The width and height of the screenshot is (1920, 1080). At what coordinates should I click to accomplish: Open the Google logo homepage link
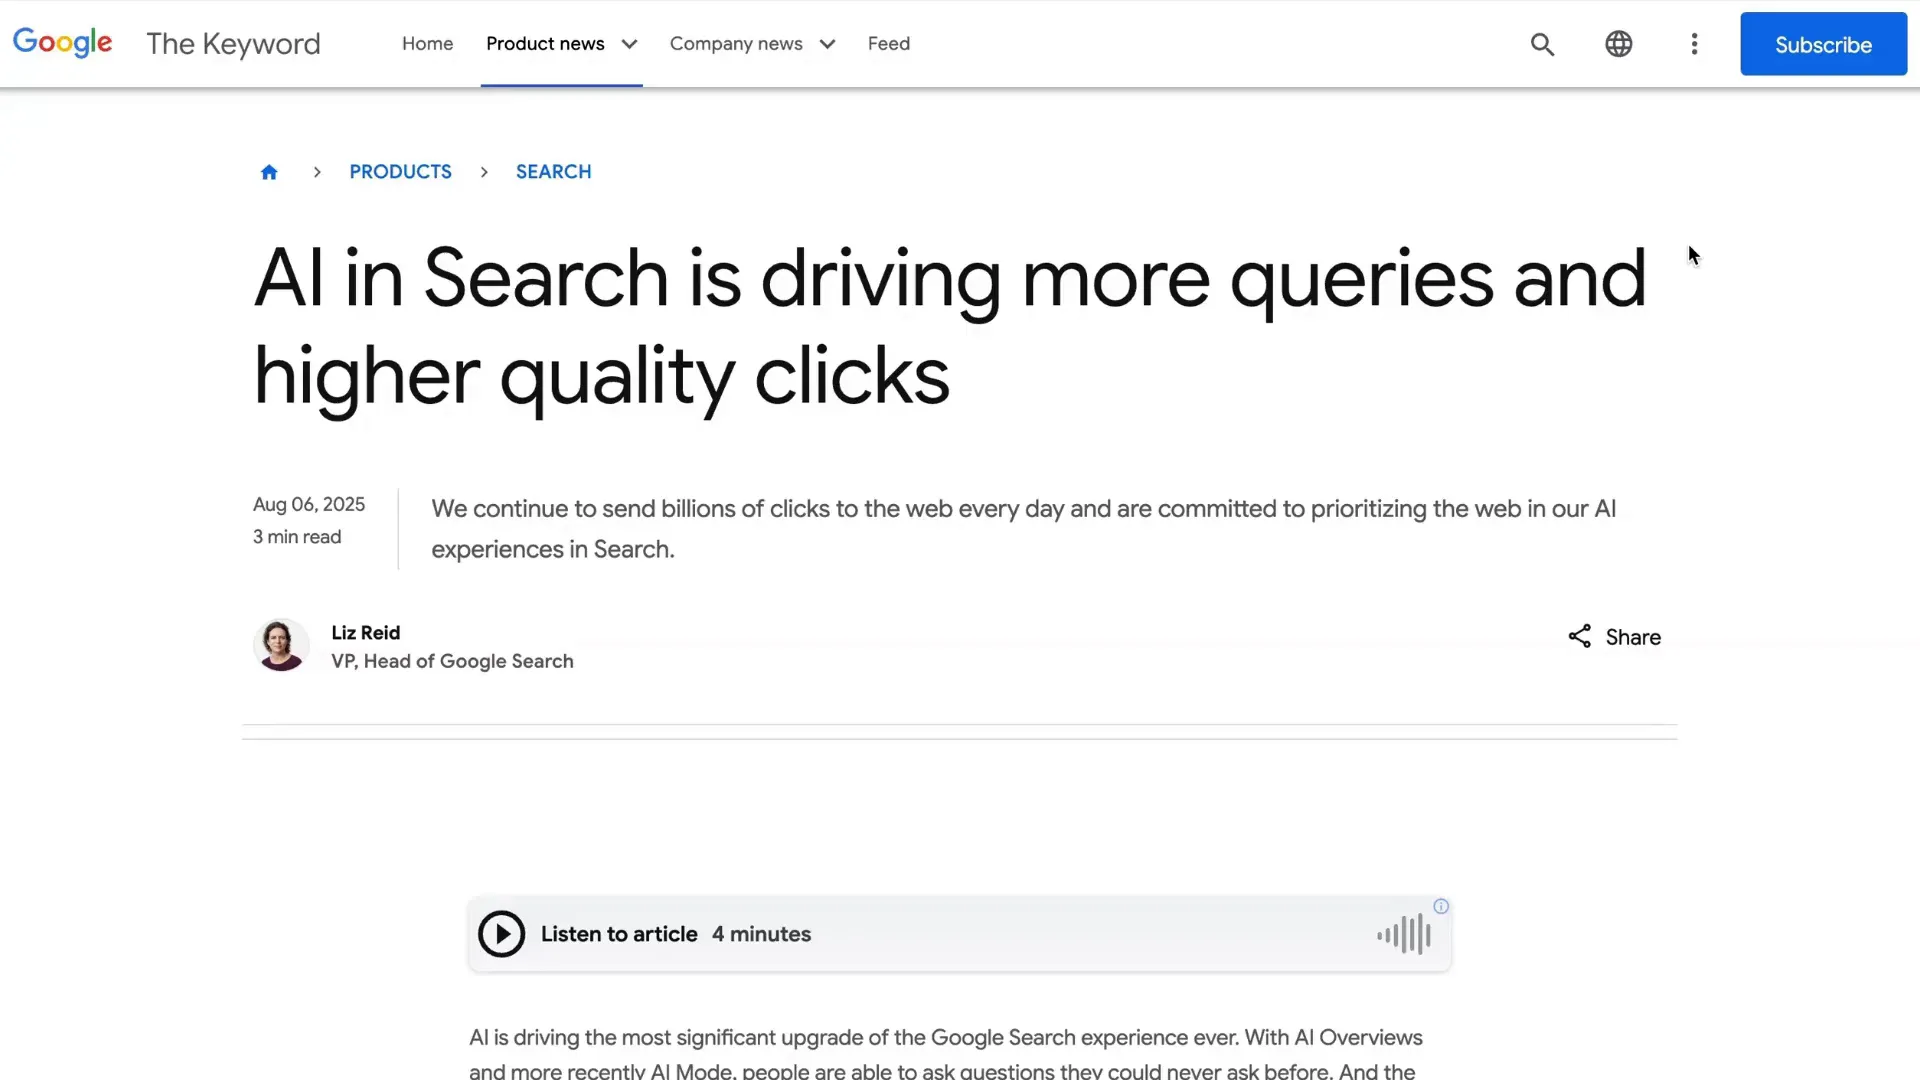tap(62, 43)
